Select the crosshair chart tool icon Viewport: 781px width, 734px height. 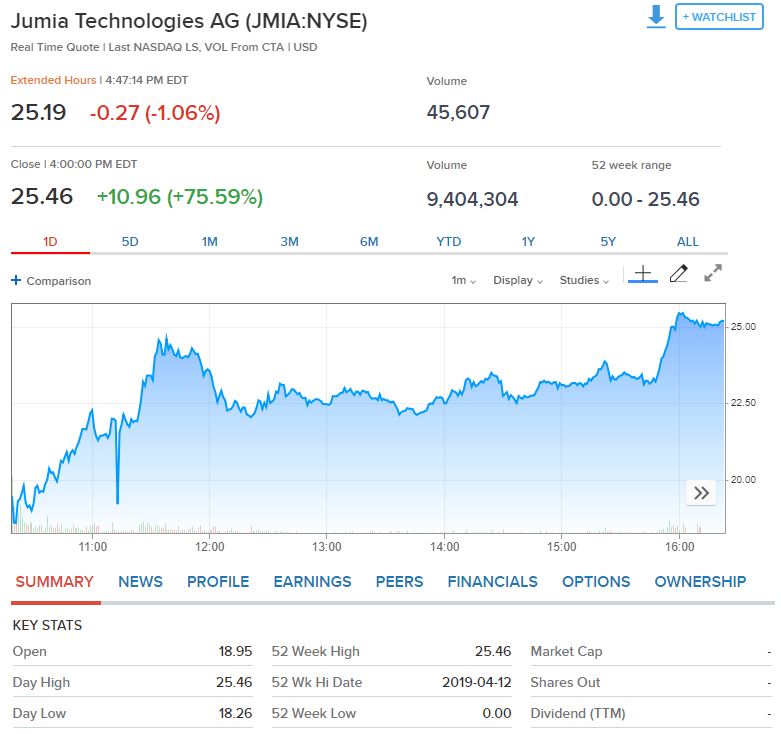643,273
